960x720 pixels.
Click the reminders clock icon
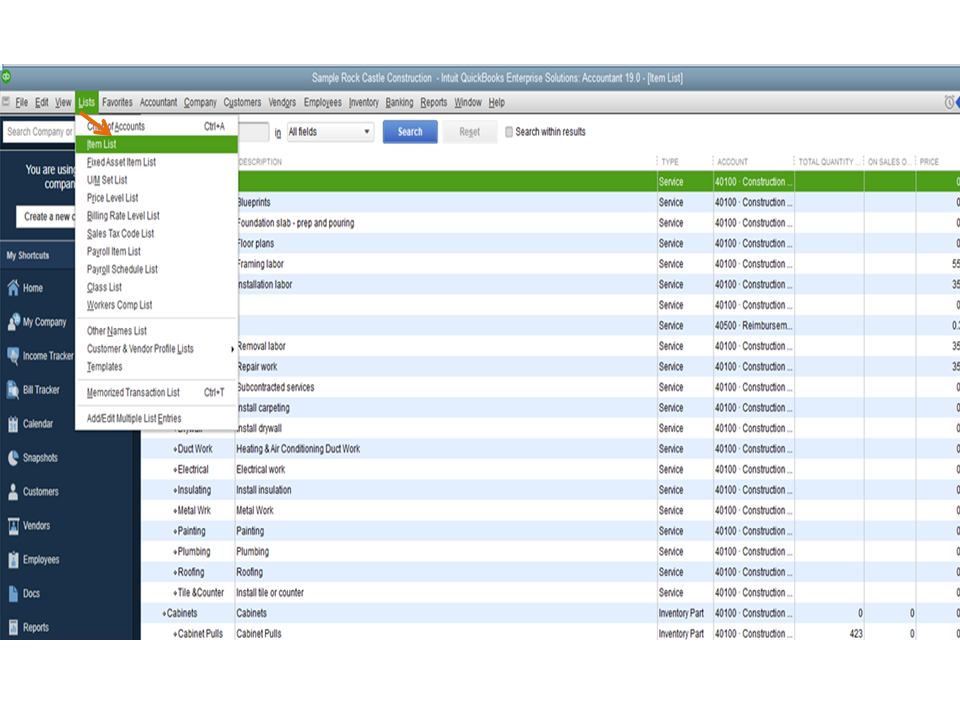pos(949,102)
